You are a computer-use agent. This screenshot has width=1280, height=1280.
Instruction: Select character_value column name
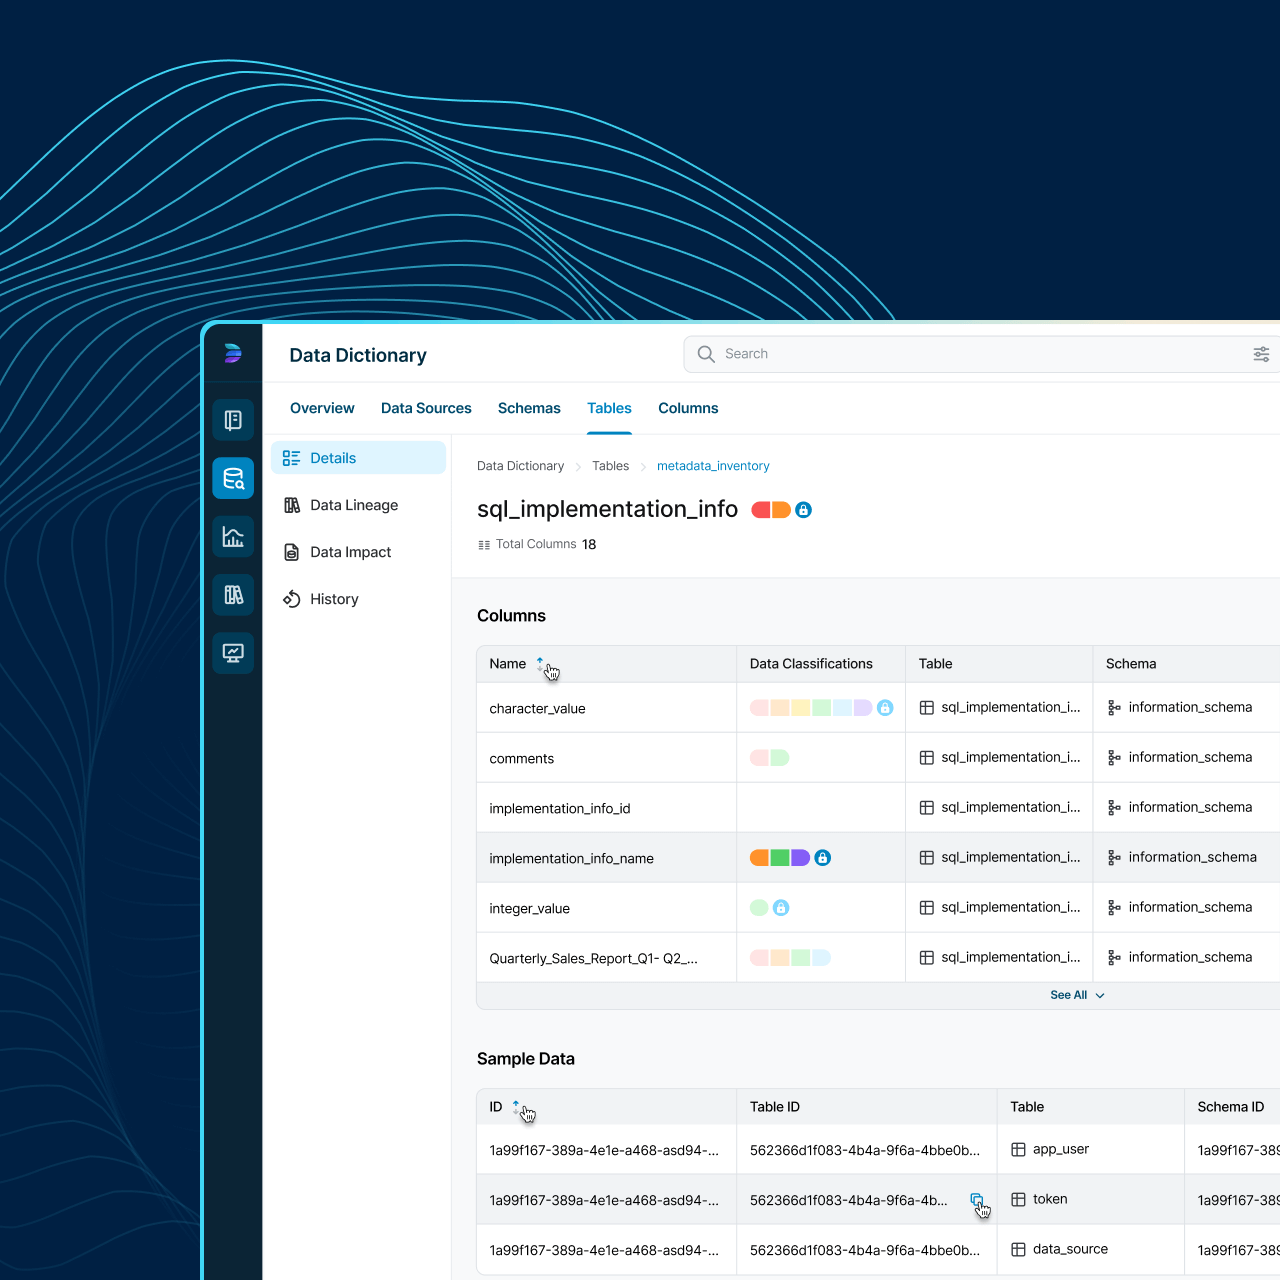[x=537, y=709]
